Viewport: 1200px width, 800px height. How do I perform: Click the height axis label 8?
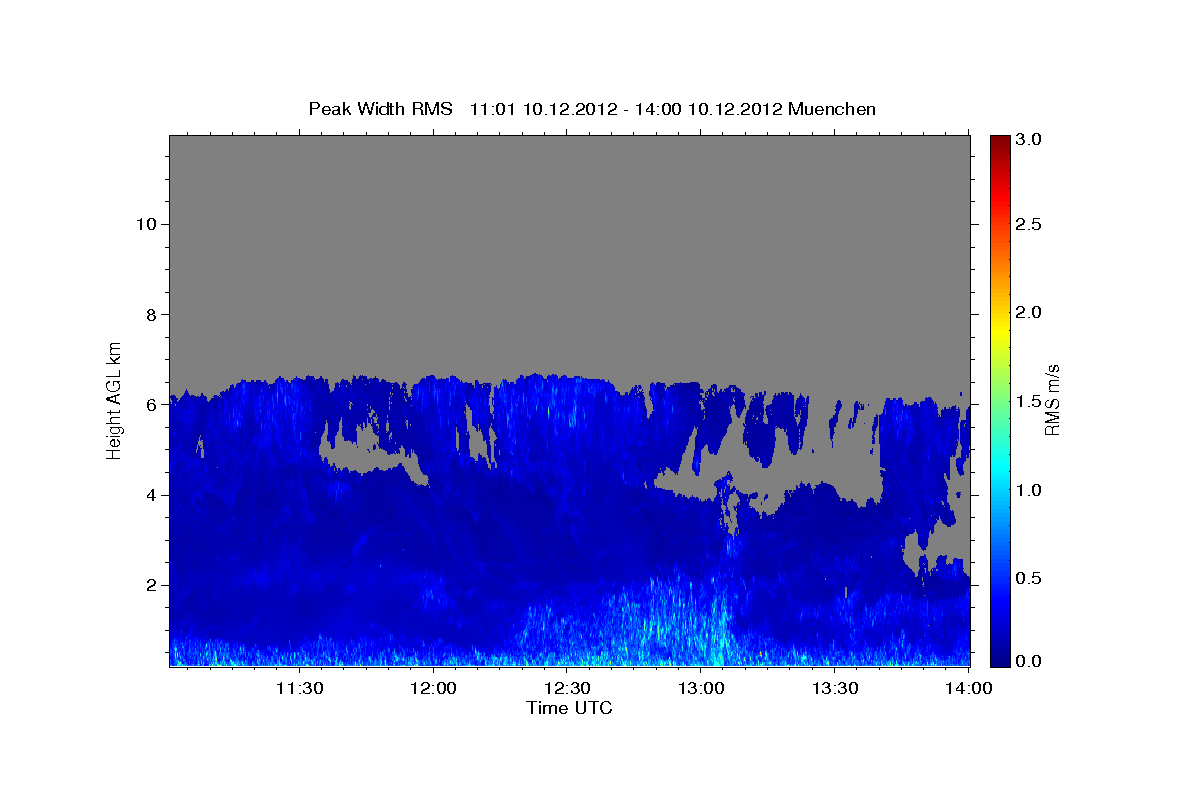tap(149, 314)
